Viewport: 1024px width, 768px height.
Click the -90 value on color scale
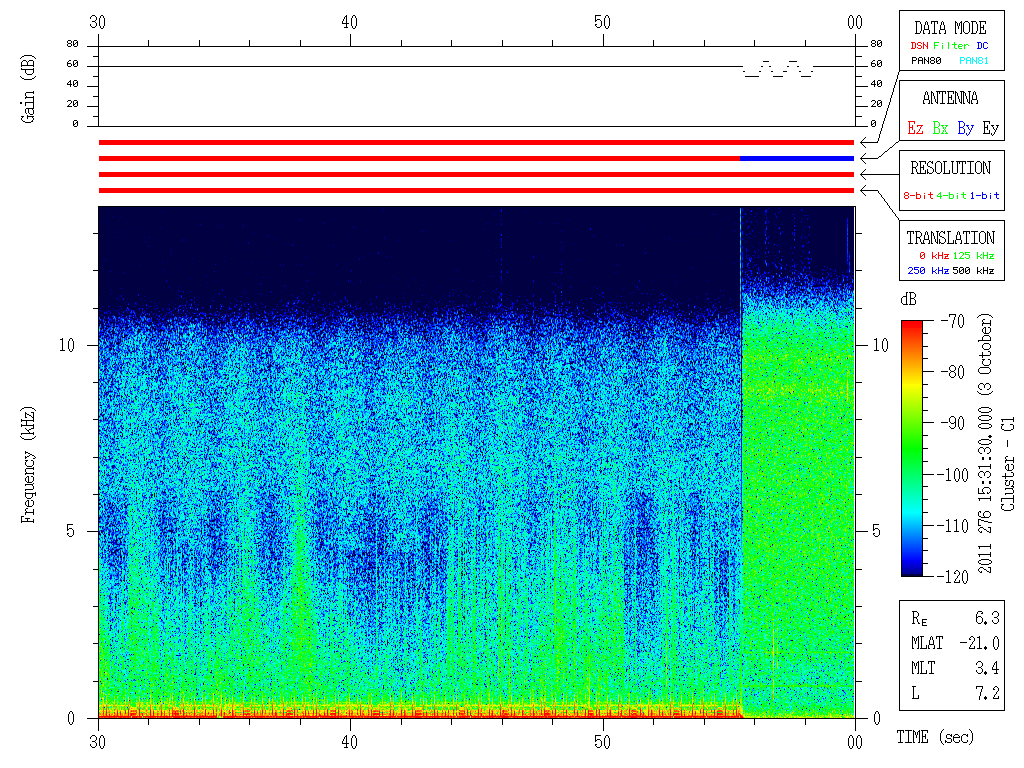tap(953, 423)
